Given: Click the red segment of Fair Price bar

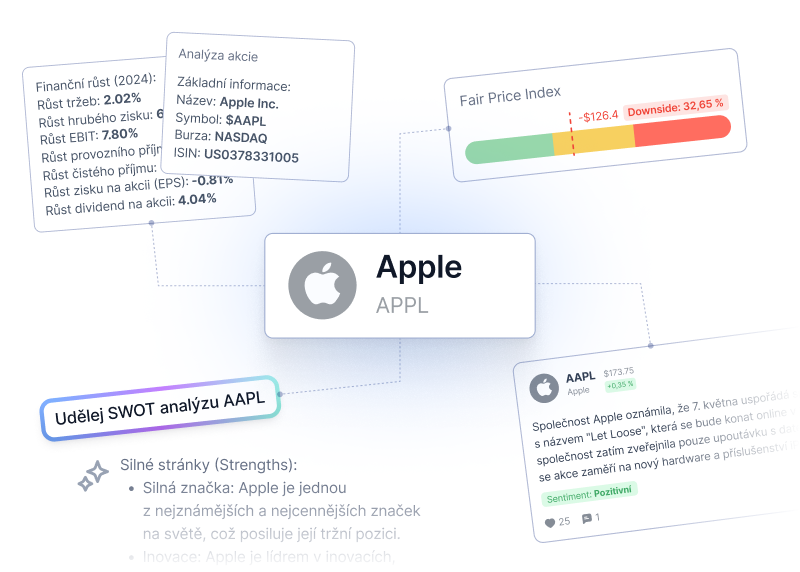Looking at the screenshot, I should click(x=683, y=130).
